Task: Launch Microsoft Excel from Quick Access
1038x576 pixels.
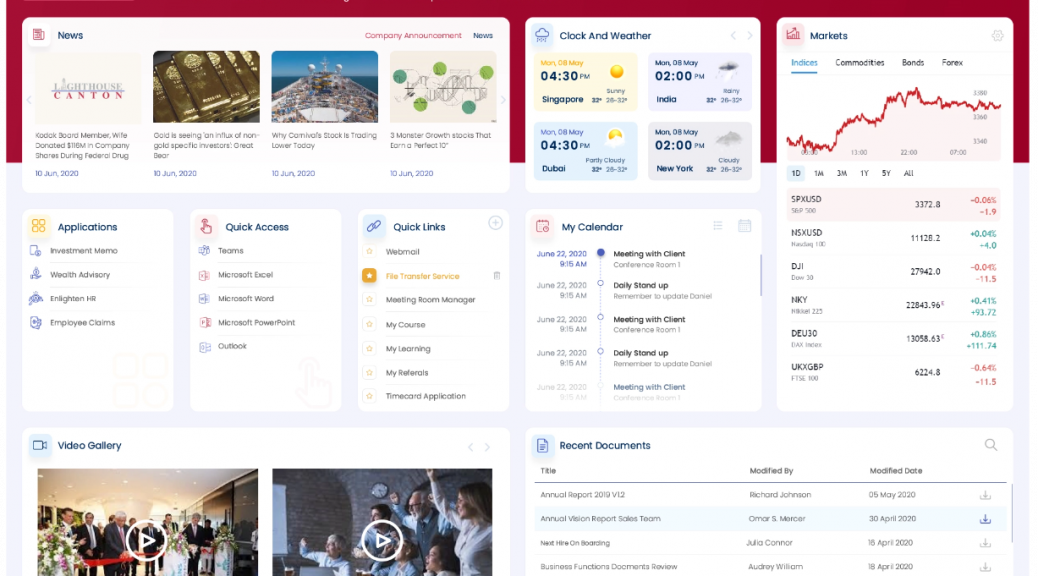Action: point(245,275)
